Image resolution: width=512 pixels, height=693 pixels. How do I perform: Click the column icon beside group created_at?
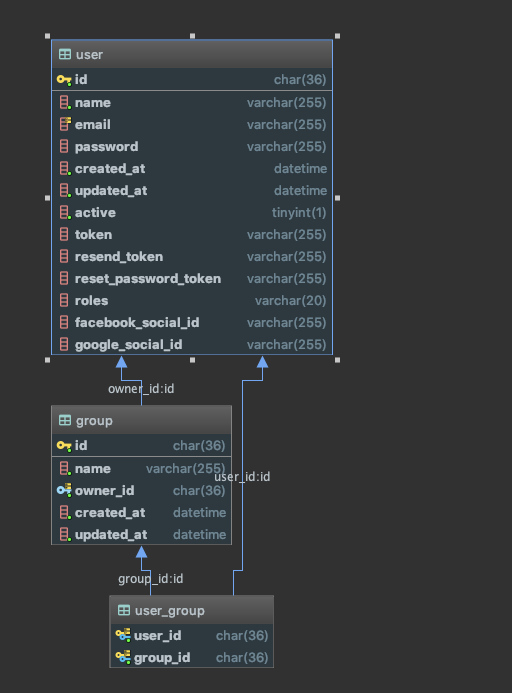click(x=65, y=512)
